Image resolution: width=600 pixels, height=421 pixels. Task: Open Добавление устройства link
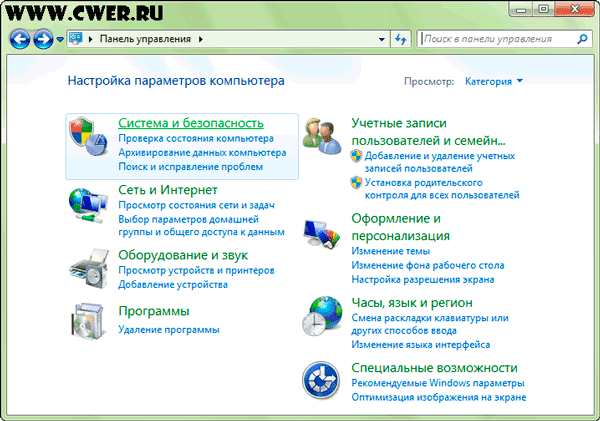coord(172,284)
